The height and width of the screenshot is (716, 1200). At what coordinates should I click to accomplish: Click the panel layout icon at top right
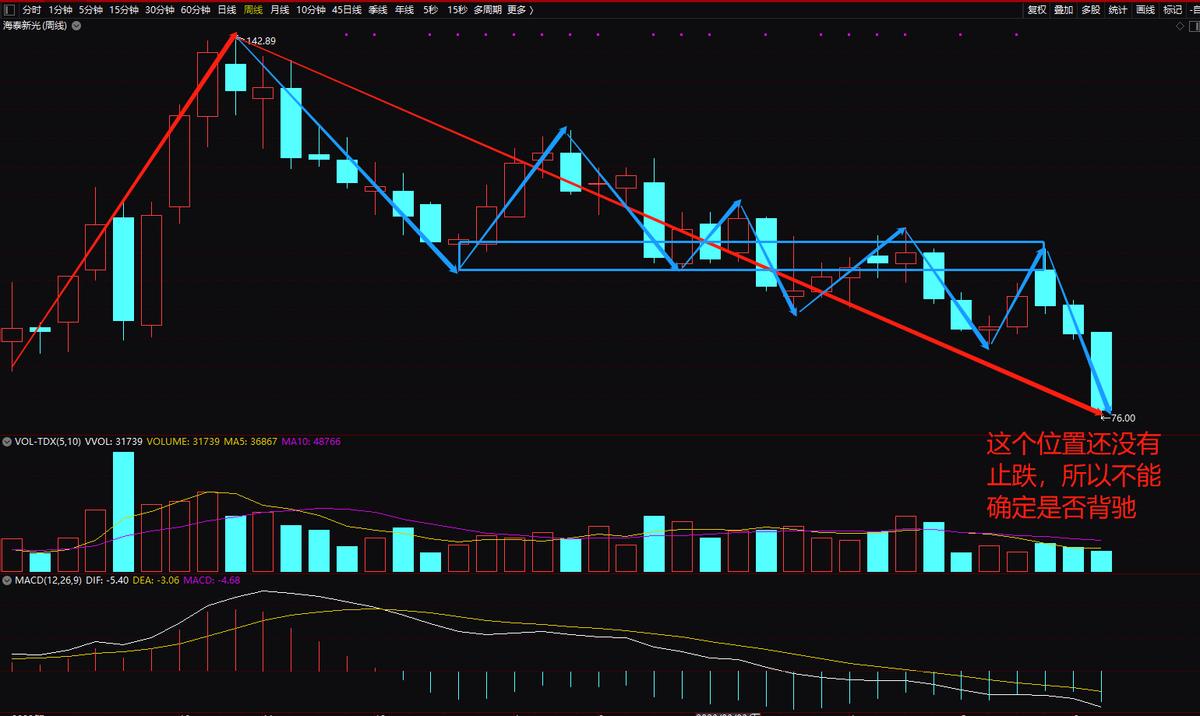pos(1193,27)
